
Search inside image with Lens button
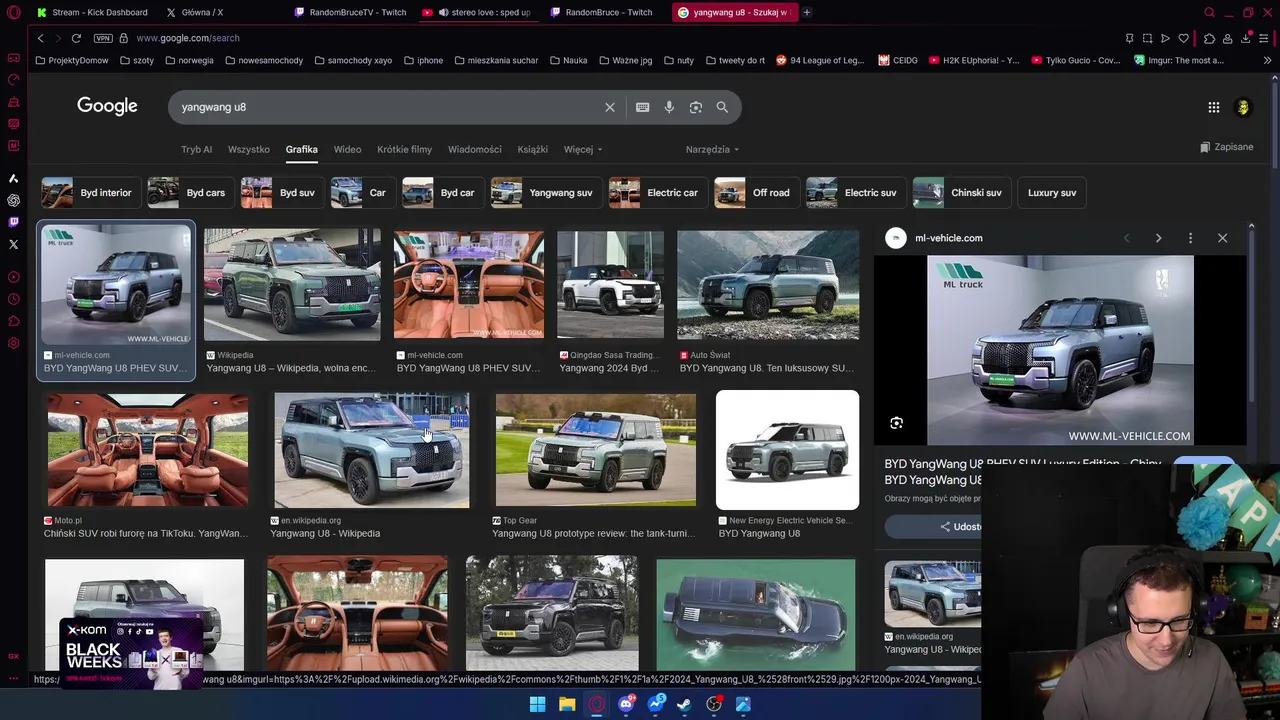click(896, 423)
